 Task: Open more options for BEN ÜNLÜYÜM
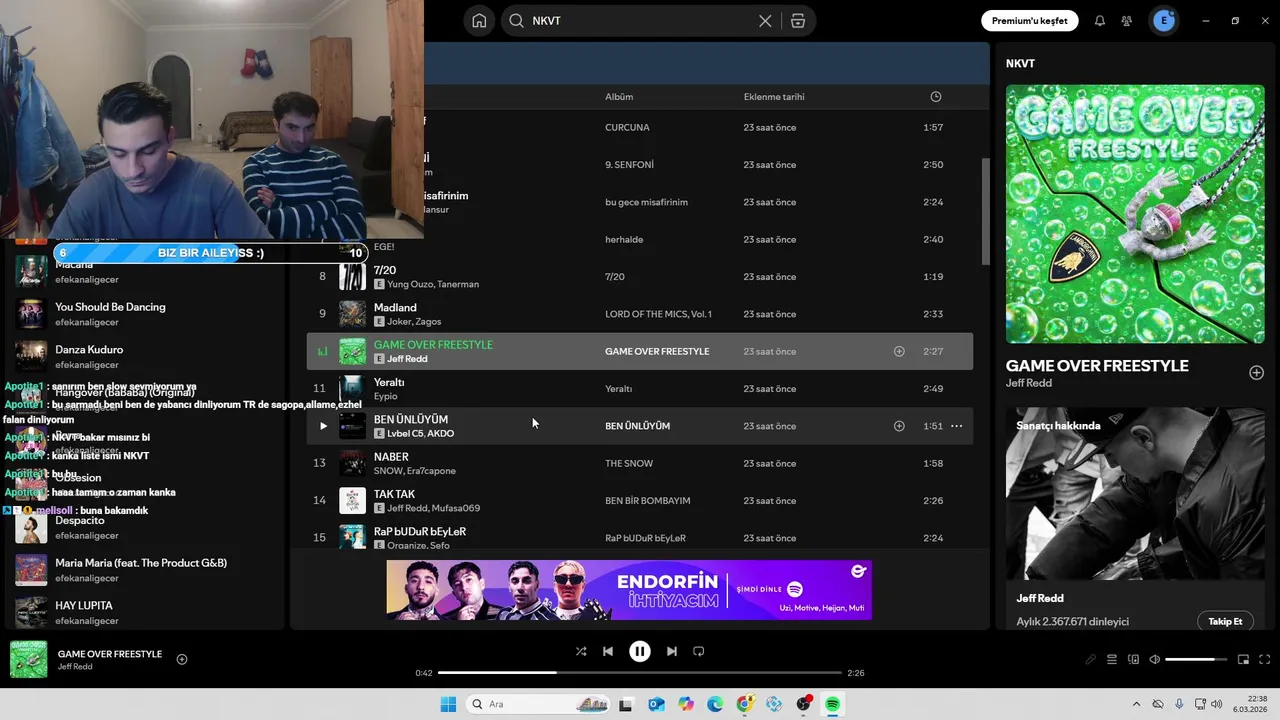(957, 426)
